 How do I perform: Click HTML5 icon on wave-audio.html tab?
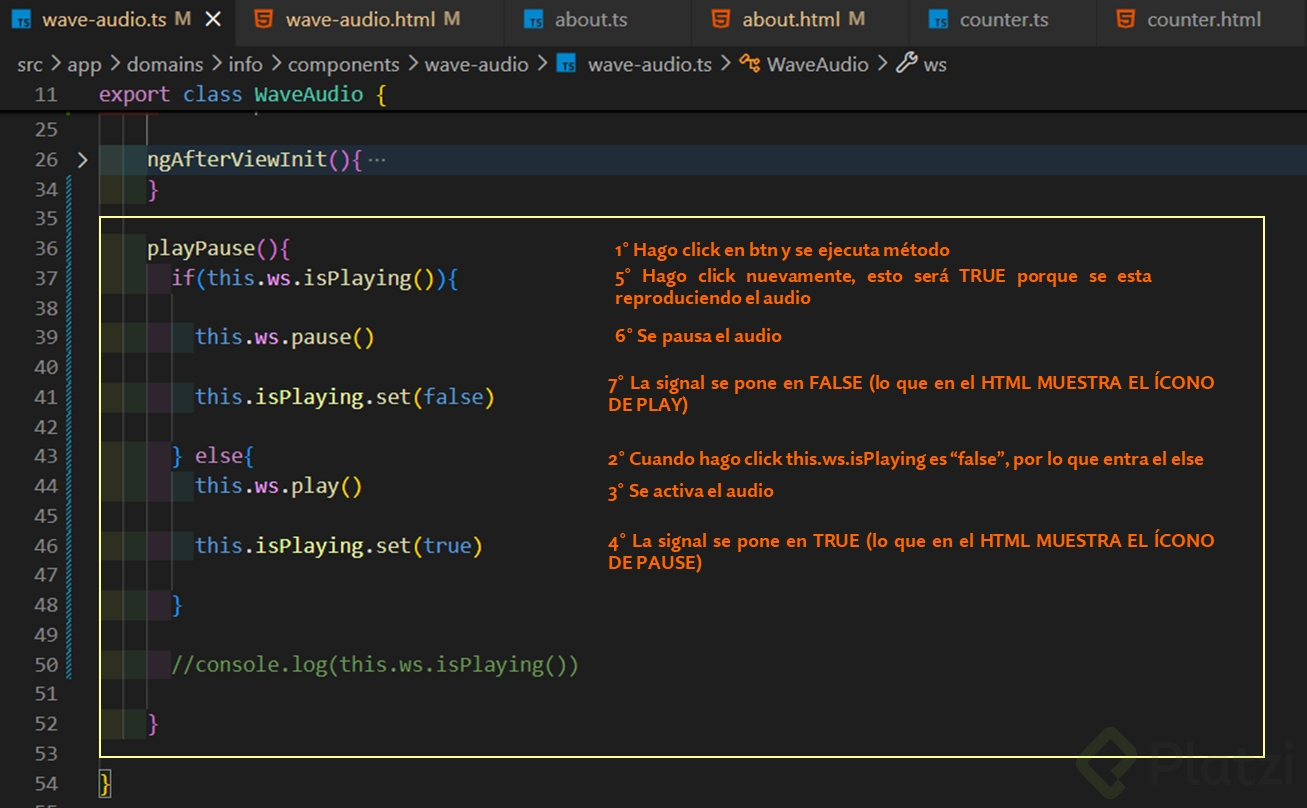[264, 19]
